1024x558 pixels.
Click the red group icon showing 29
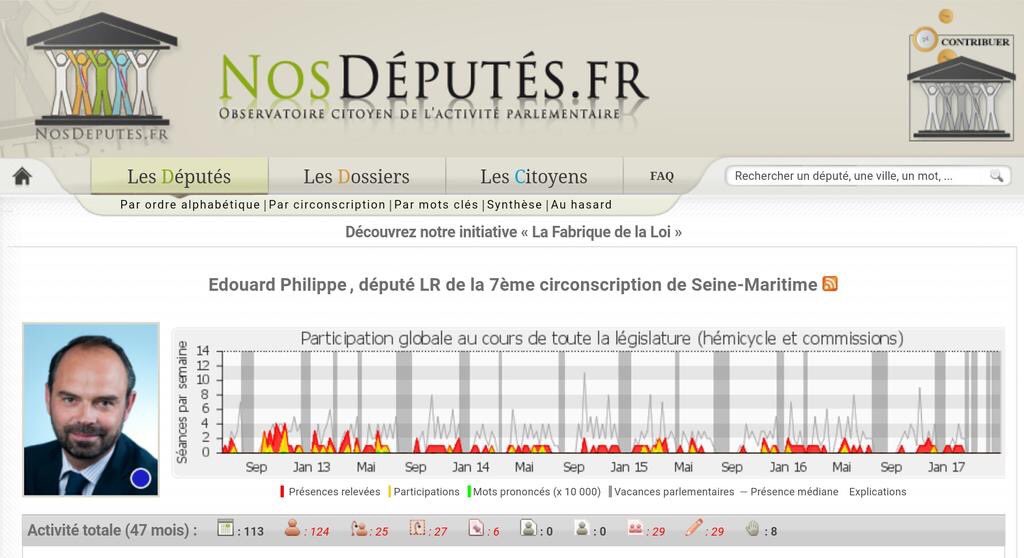pos(635,527)
